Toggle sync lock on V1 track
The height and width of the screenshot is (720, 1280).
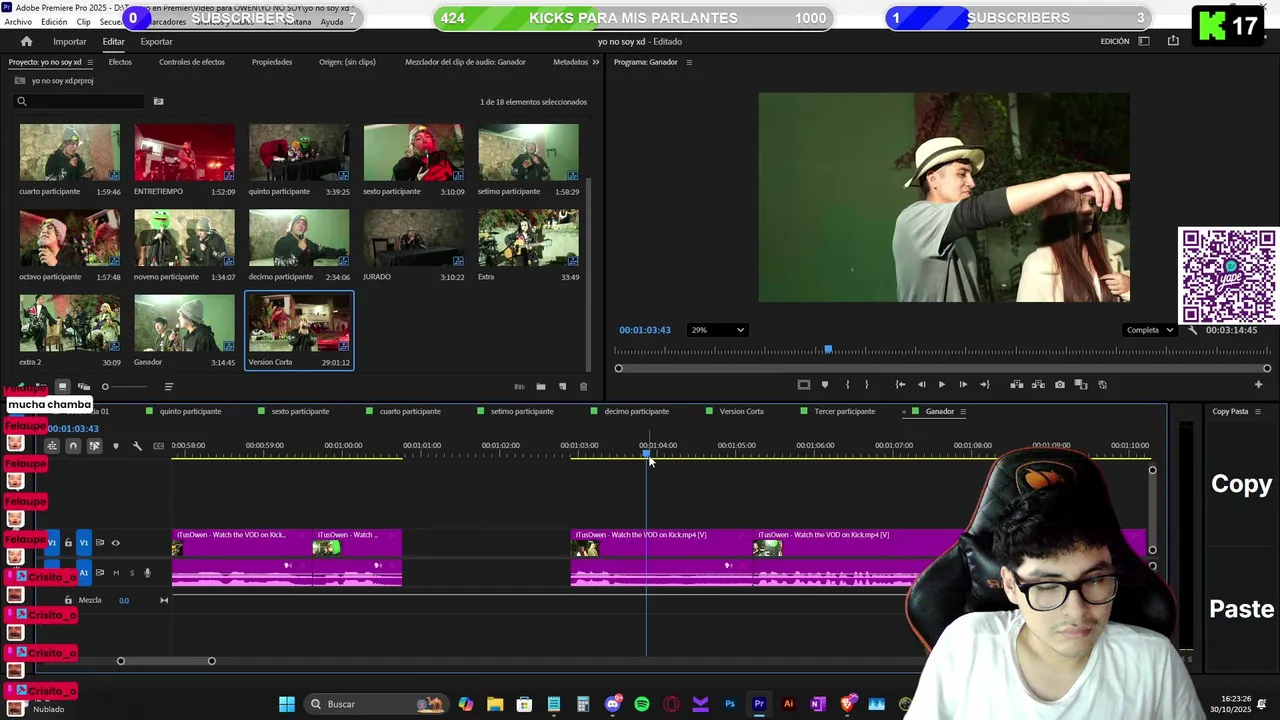point(100,543)
